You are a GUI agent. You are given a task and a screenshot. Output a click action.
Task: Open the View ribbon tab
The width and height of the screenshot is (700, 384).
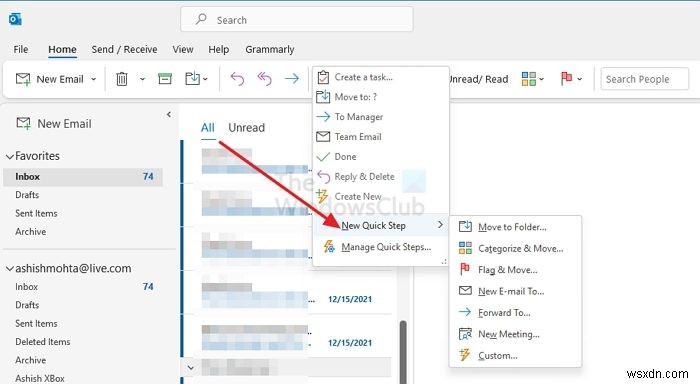click(x=183, y=49)
